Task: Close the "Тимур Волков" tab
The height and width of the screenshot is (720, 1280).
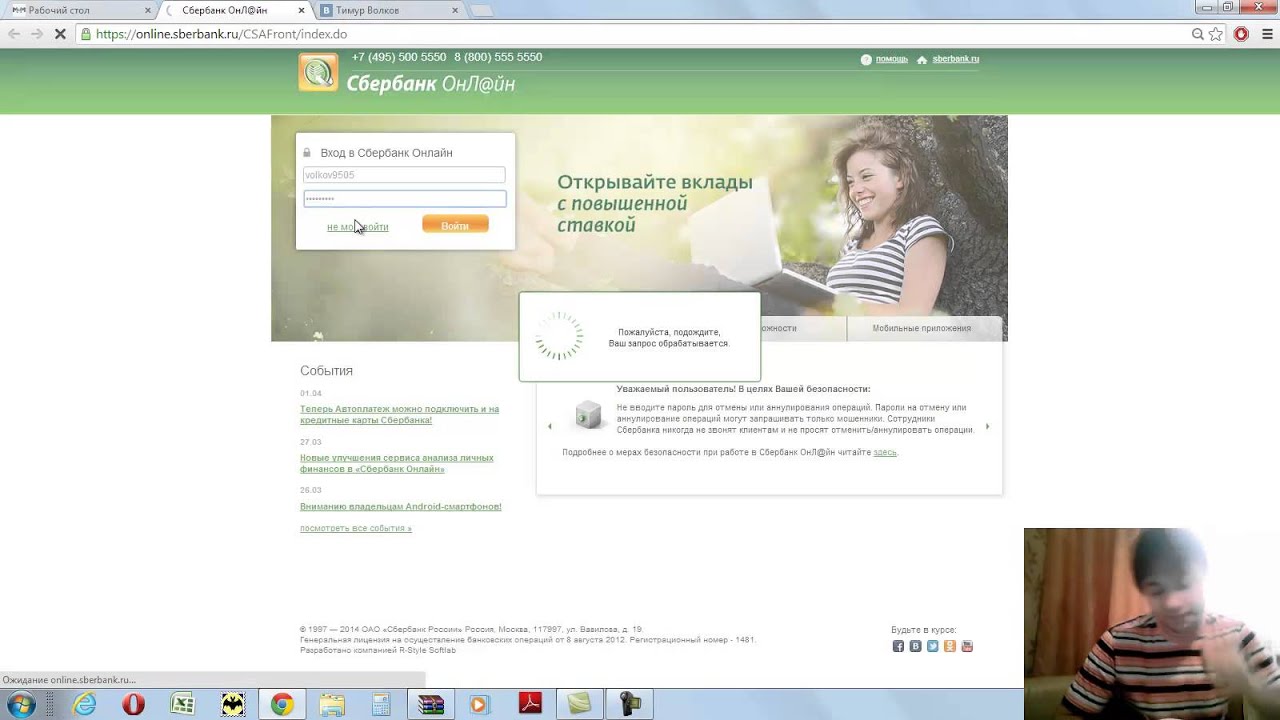Action: point(455,10)
